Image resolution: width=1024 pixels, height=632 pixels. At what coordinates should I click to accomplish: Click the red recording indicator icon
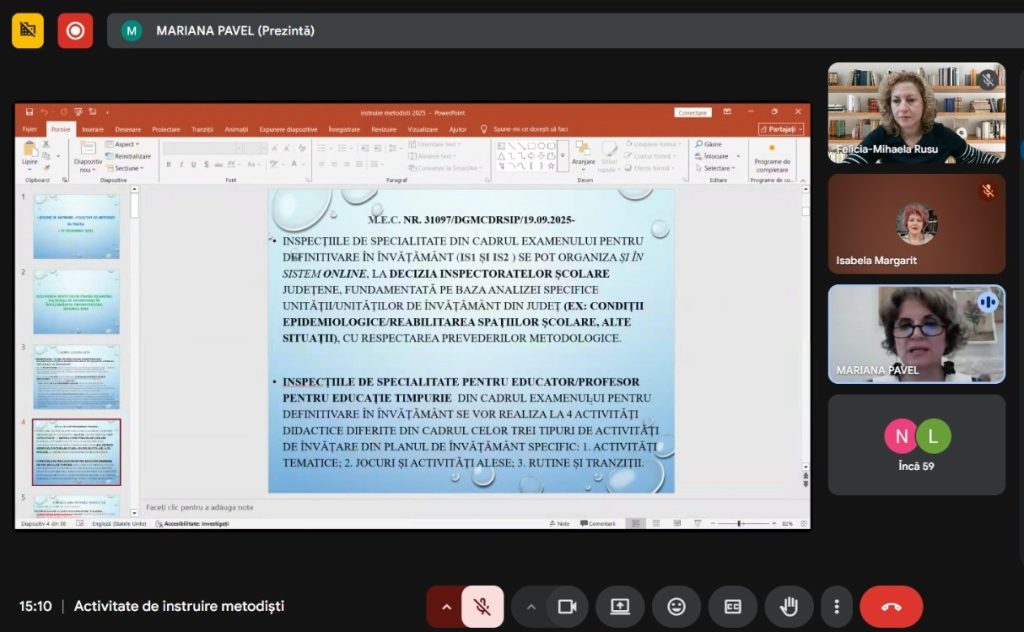click(x=75, y=30)
